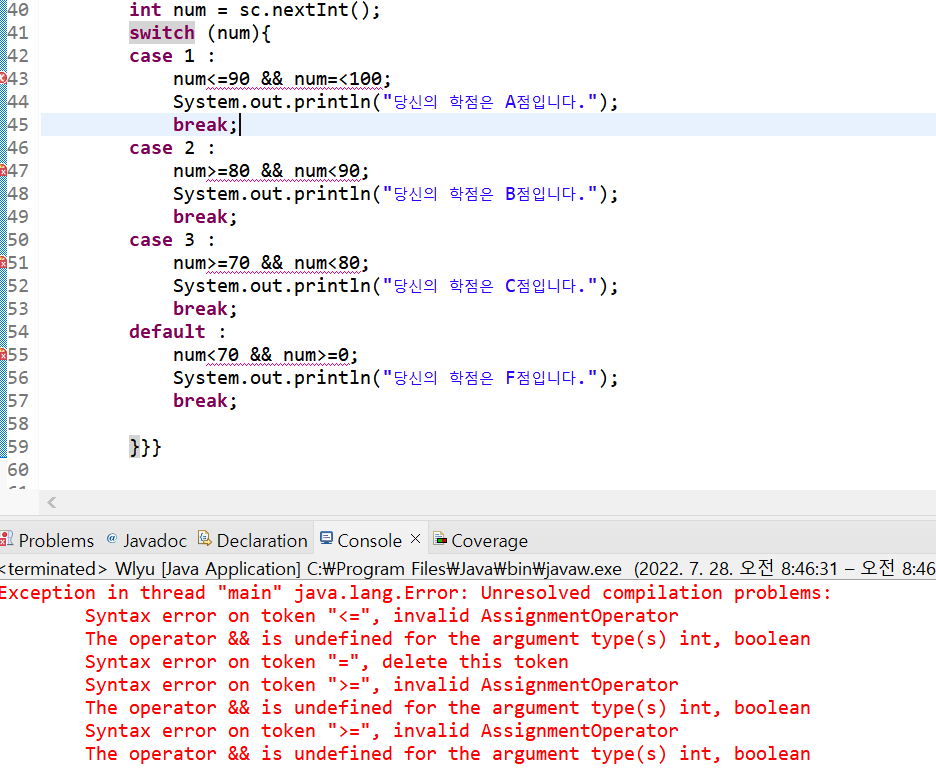The height and width of the screenshot is (768, 936).
Task: Click line number 40 in the gutter
Action: (18, 10)
